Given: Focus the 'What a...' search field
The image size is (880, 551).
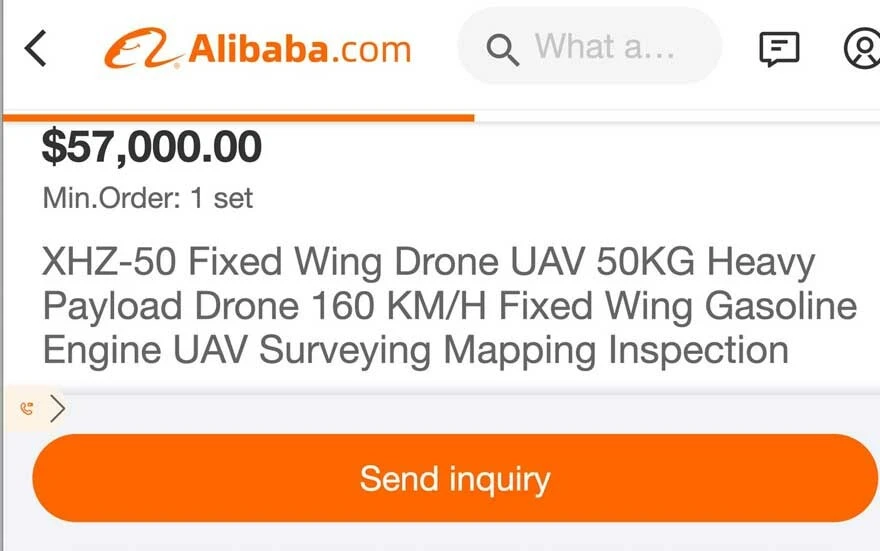Looking at the screenshot, I should click(605, 47).
